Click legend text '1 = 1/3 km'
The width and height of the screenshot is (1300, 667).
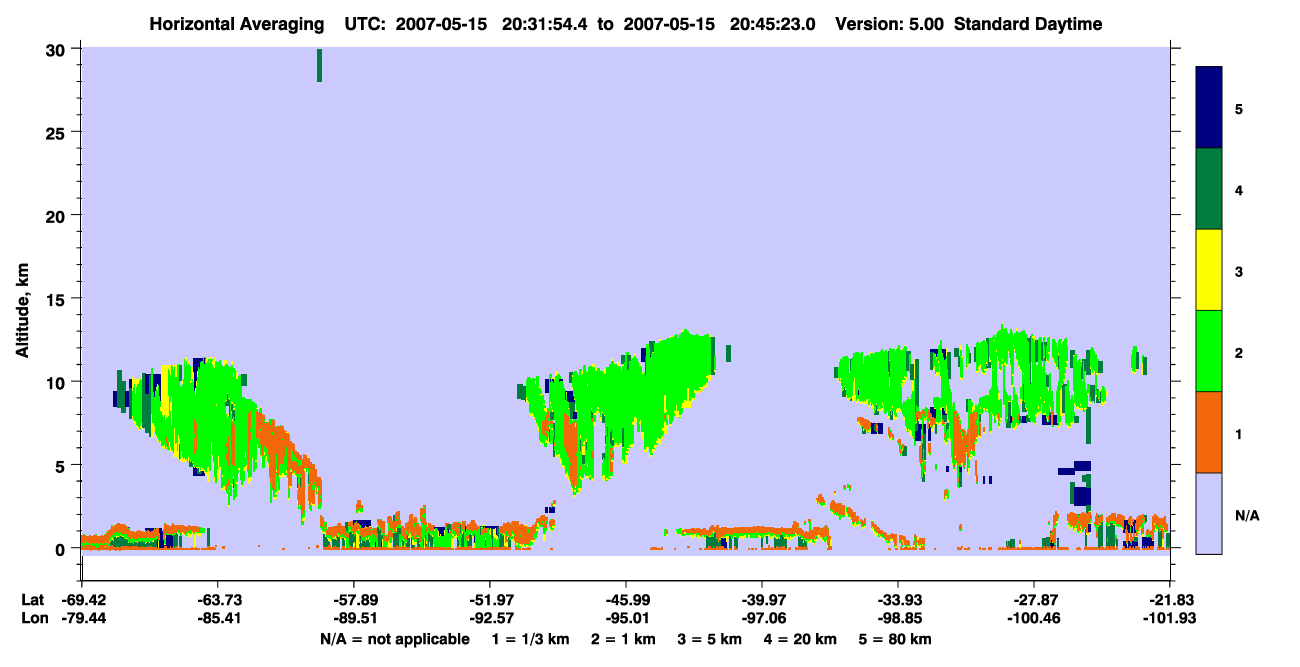(530, 639)
